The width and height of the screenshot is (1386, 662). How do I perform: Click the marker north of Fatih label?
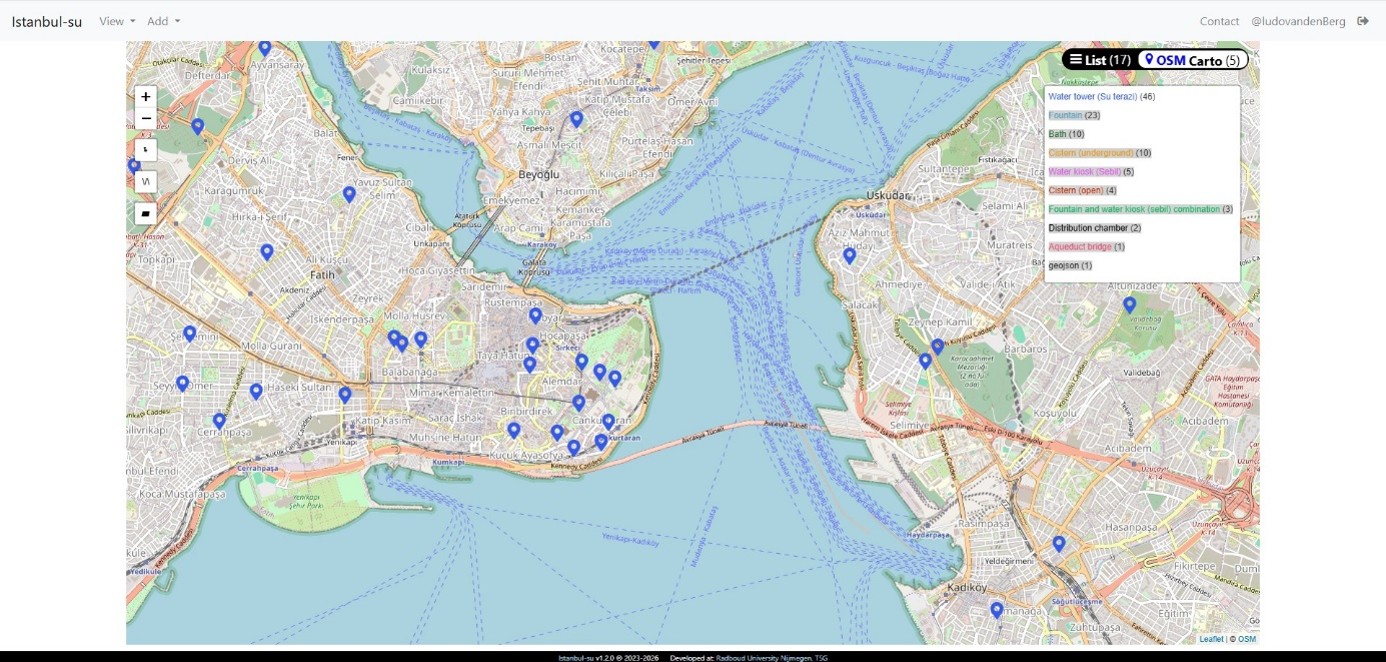(266, 252)
